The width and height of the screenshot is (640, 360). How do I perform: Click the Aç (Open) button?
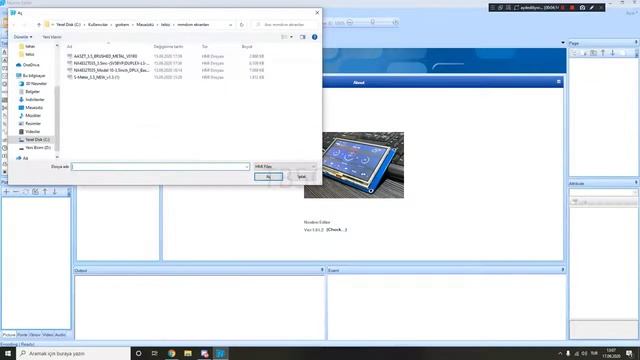coord(268,177)
